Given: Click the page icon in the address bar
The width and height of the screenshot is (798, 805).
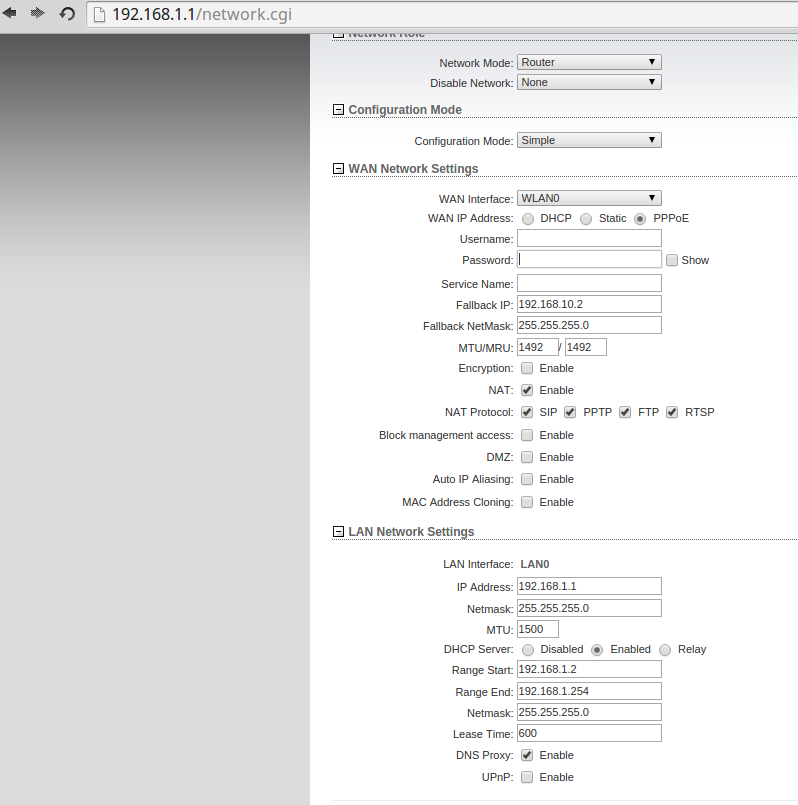Looking at the screenshot, I should pos(99,14).
